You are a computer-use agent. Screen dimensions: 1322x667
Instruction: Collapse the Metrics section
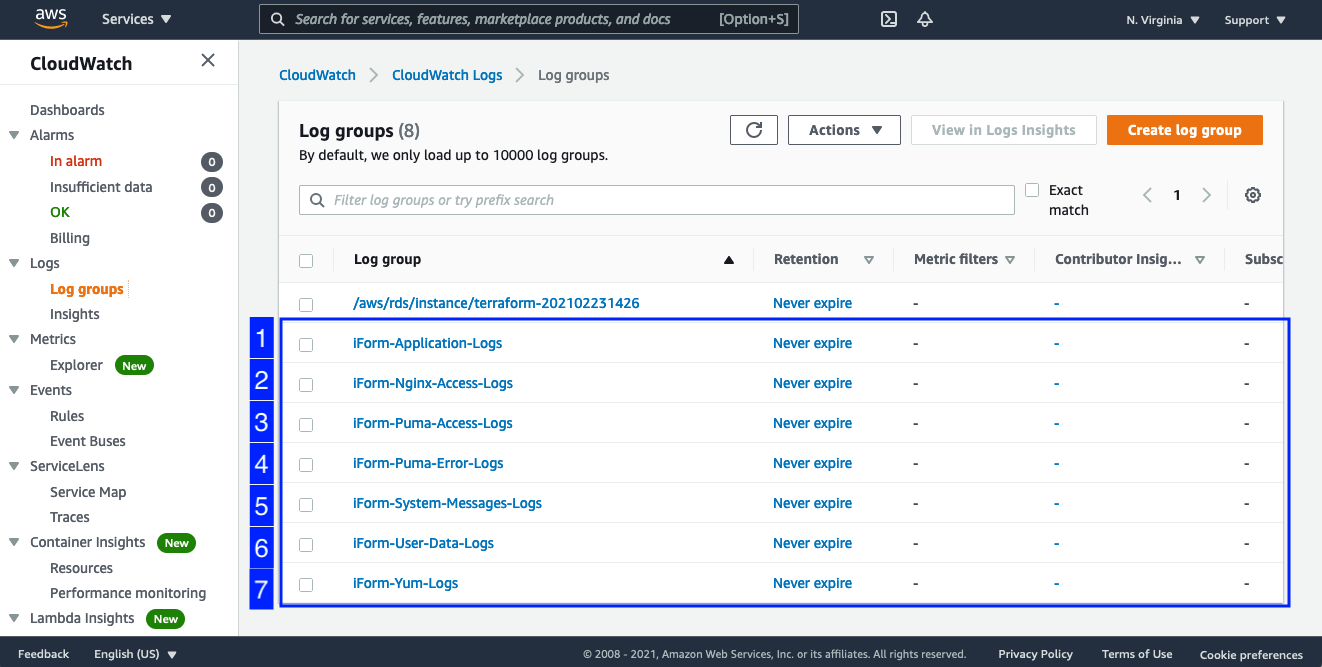tap(14, 339)
